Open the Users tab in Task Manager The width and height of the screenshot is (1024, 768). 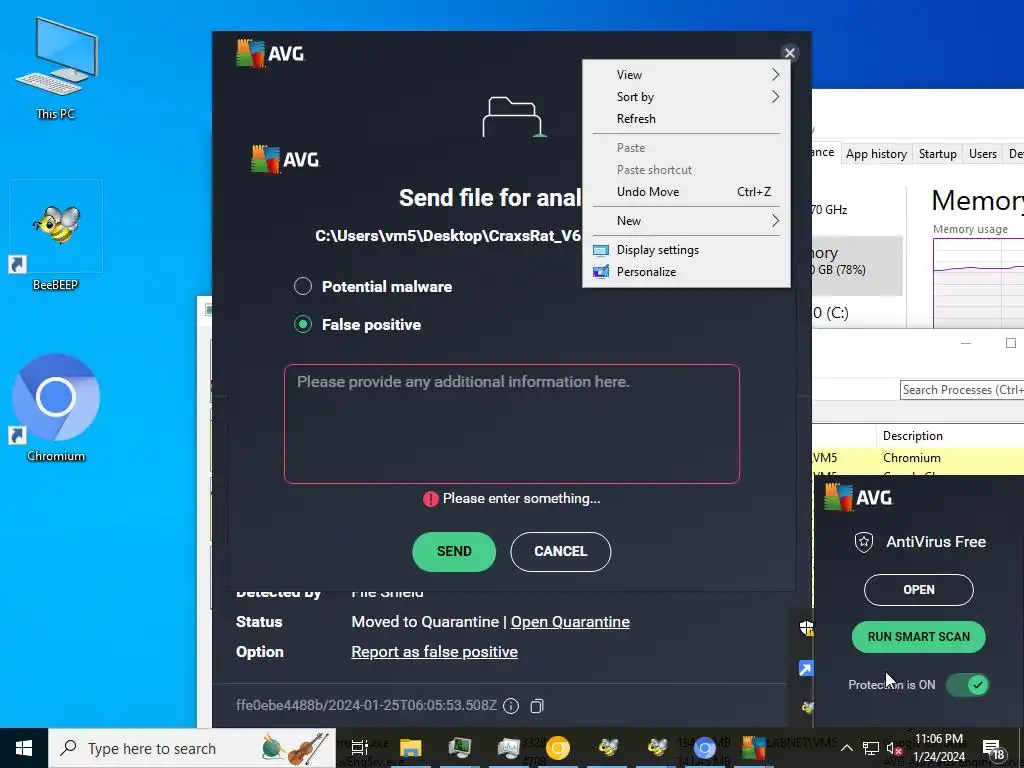(x=982, y=153)
